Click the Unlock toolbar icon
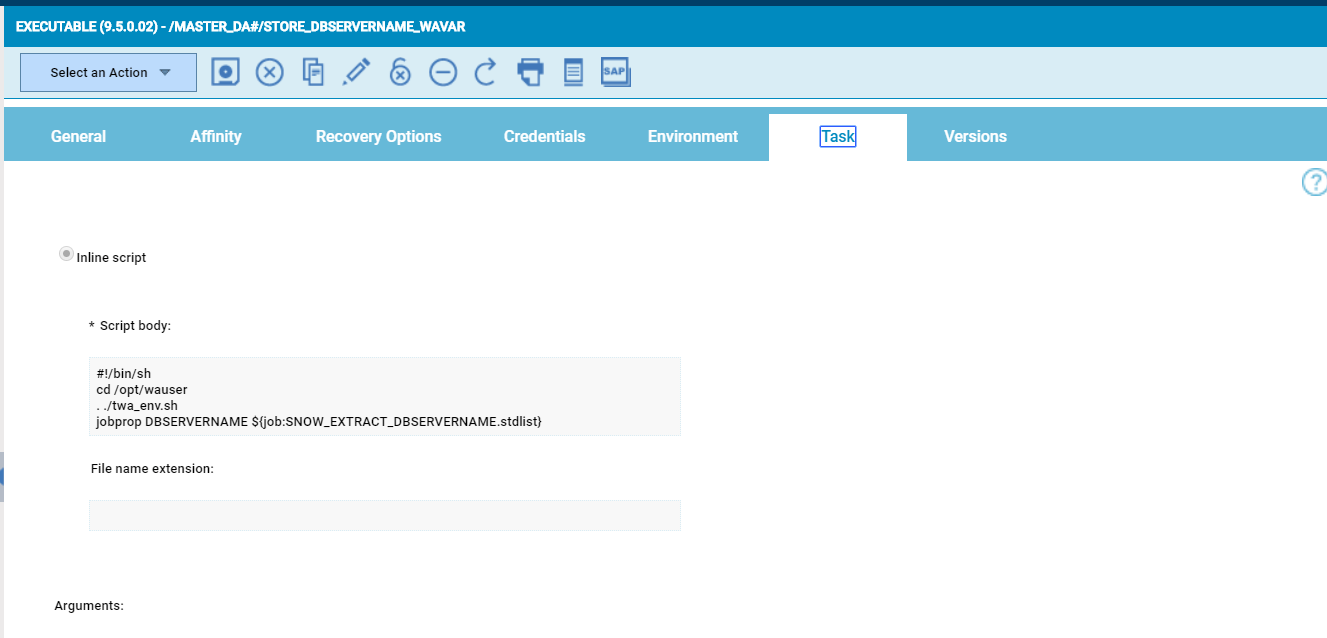The image size is (1327, 638). point(400,71)
